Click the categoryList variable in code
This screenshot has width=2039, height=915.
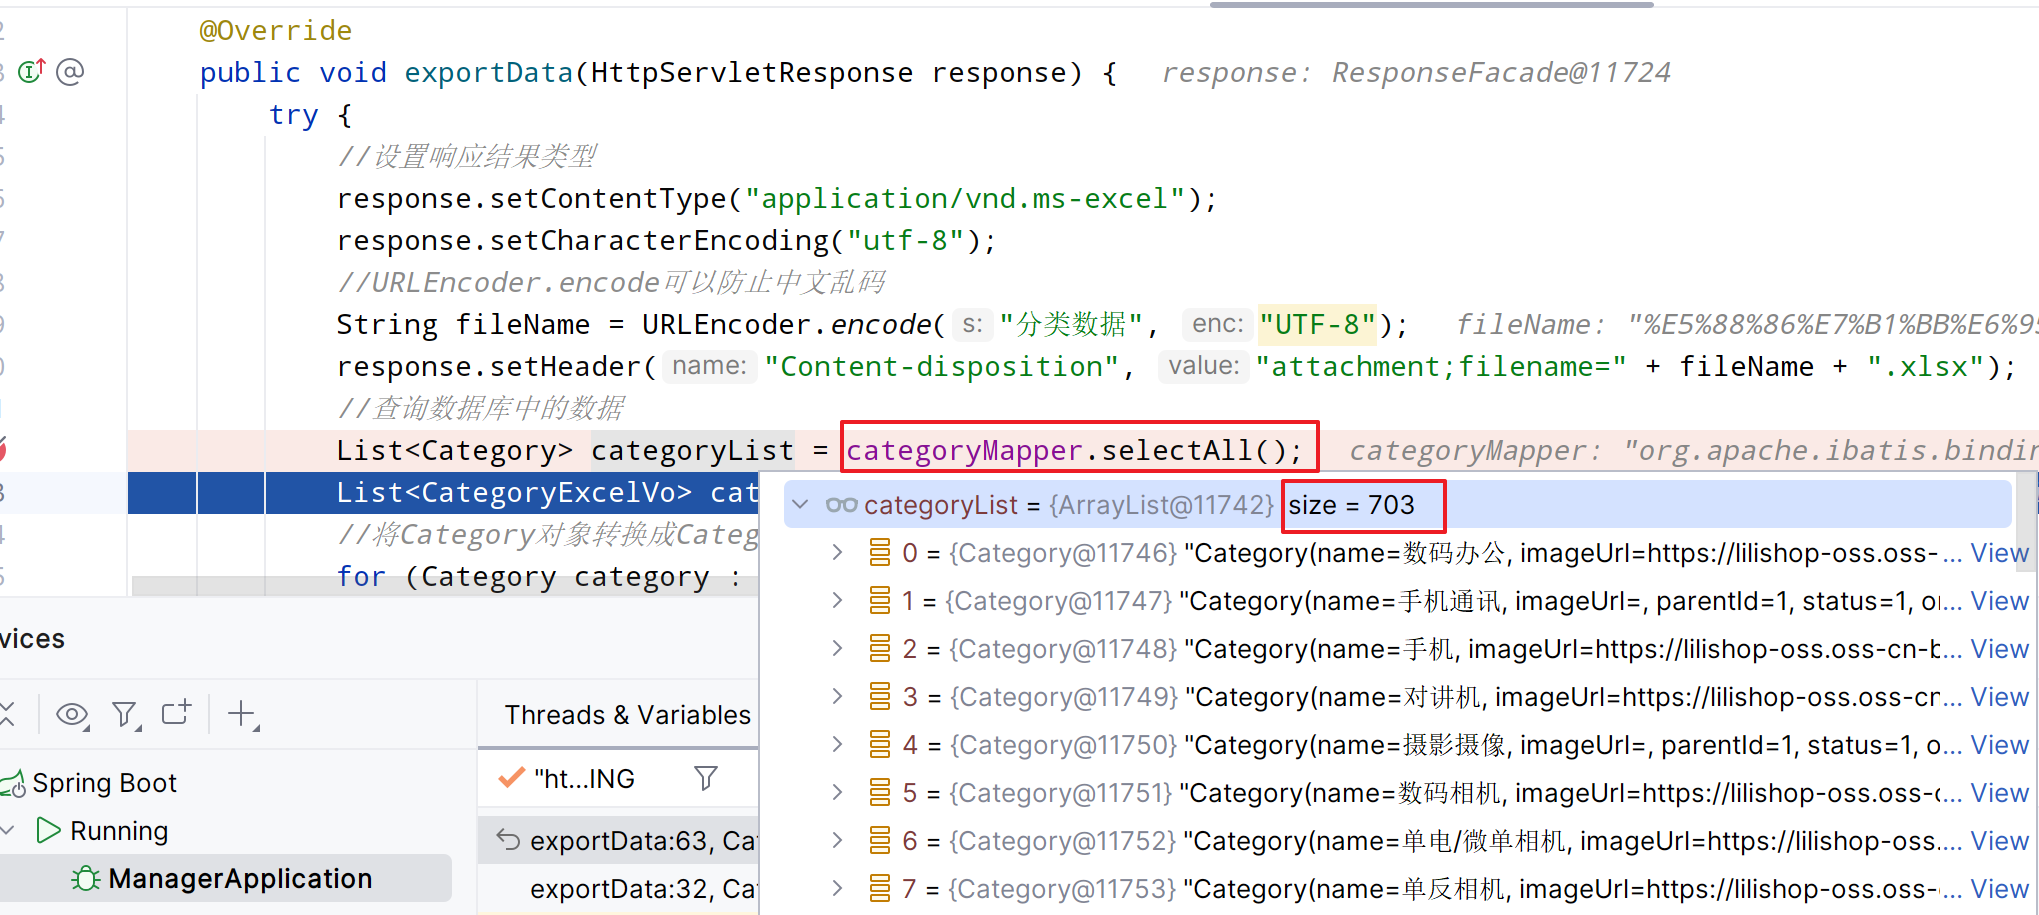click(x=692, y=450)
